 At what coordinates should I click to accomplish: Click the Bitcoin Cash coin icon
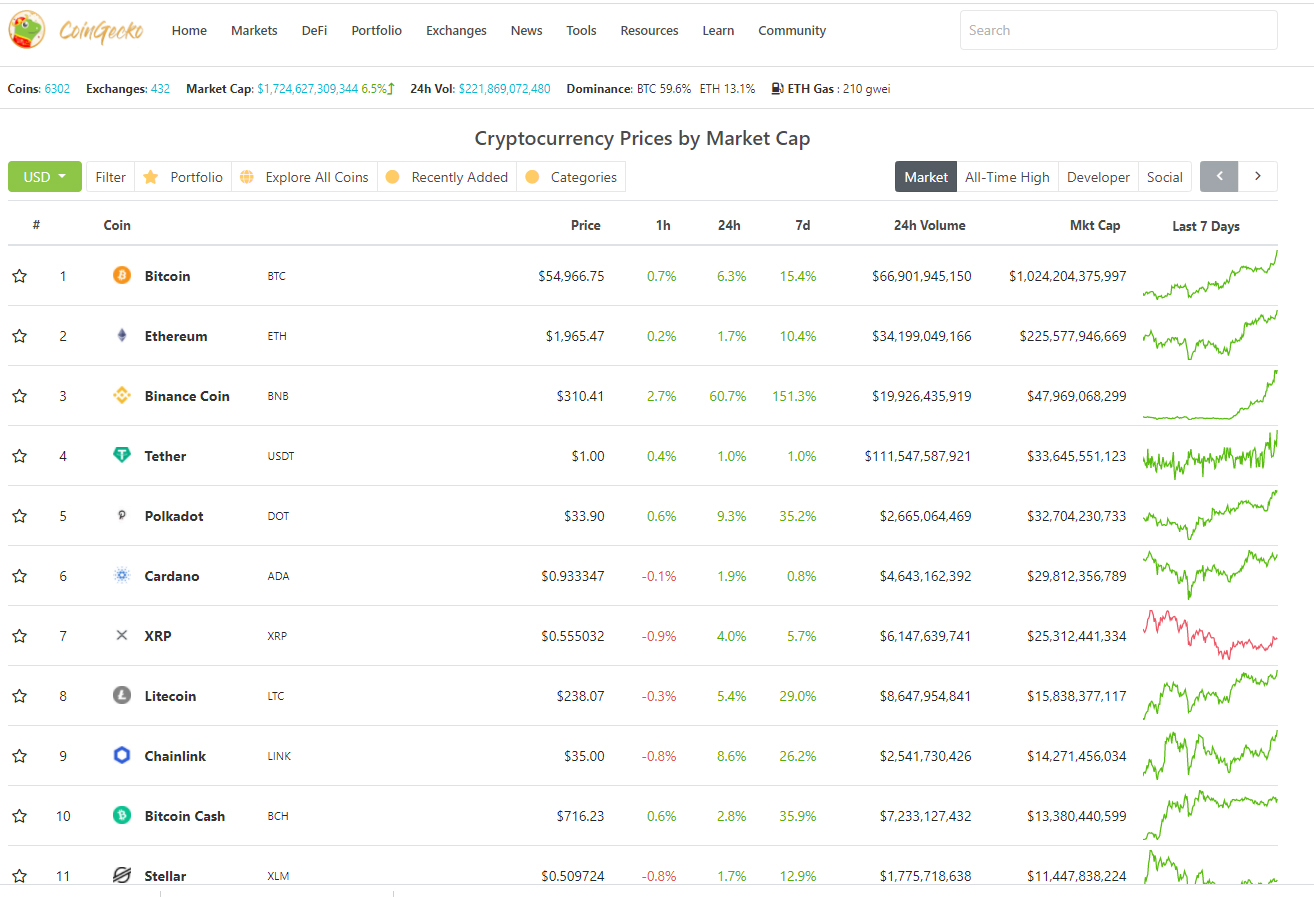pos(122,815)
